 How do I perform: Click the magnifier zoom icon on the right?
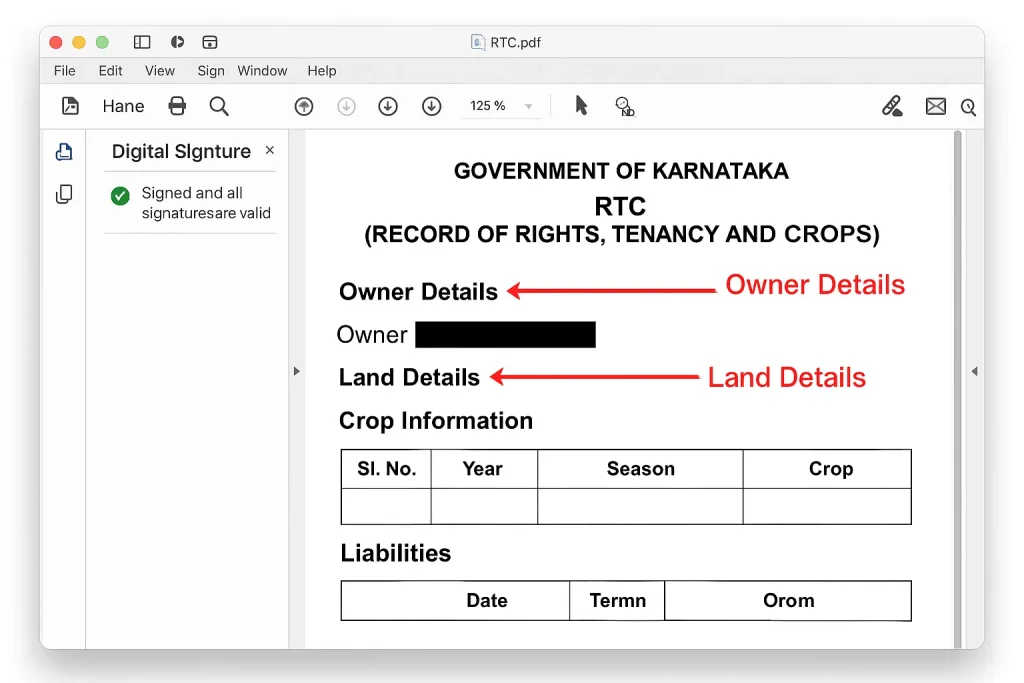(x=967, y=106)
